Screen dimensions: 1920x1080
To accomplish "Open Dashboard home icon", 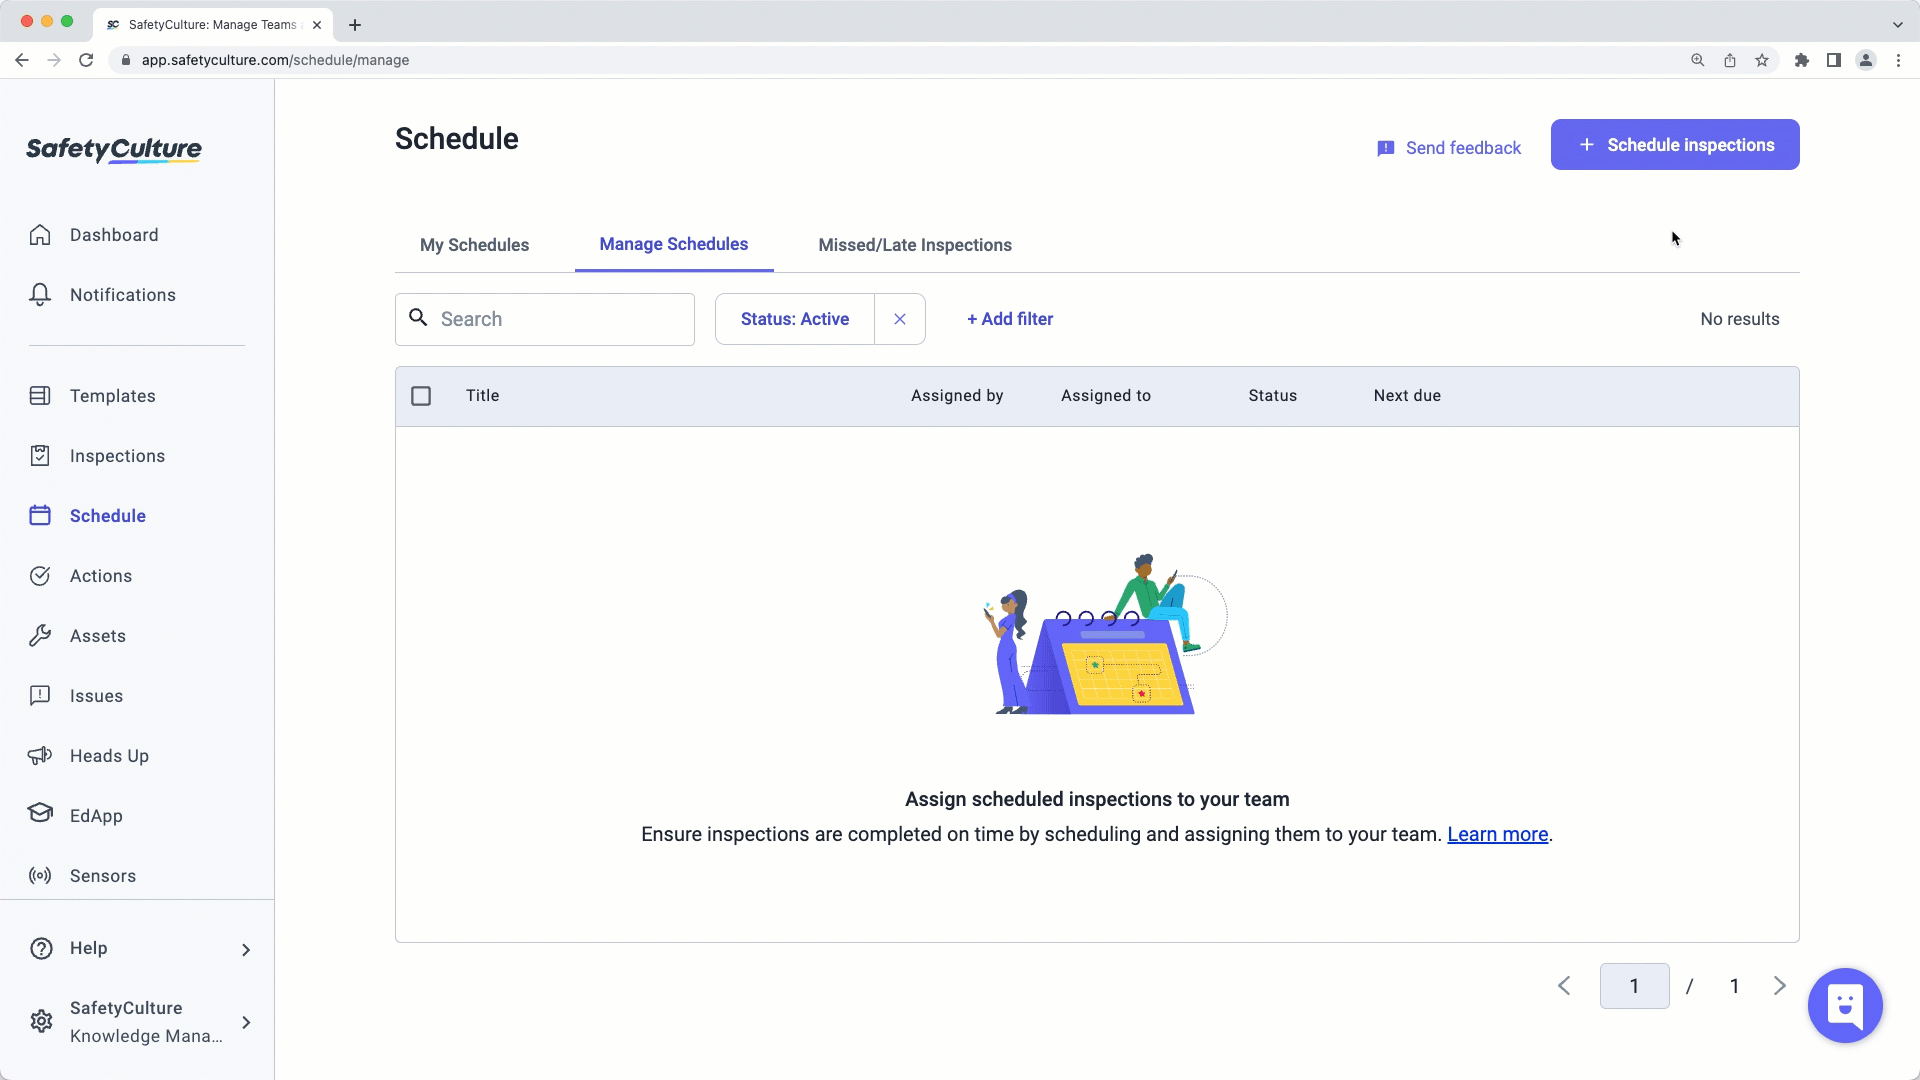I will point(40,235).
